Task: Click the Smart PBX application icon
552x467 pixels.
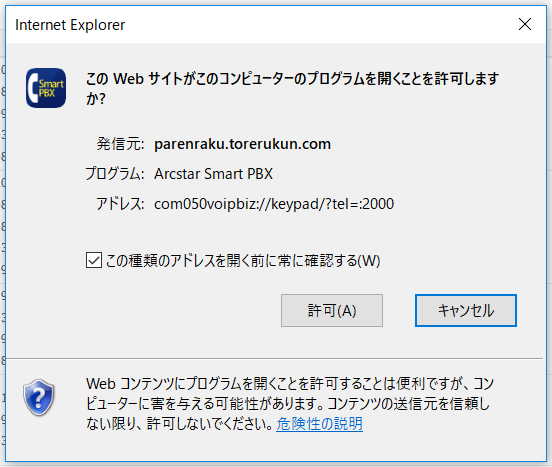Action: click(x=46, y=88)
